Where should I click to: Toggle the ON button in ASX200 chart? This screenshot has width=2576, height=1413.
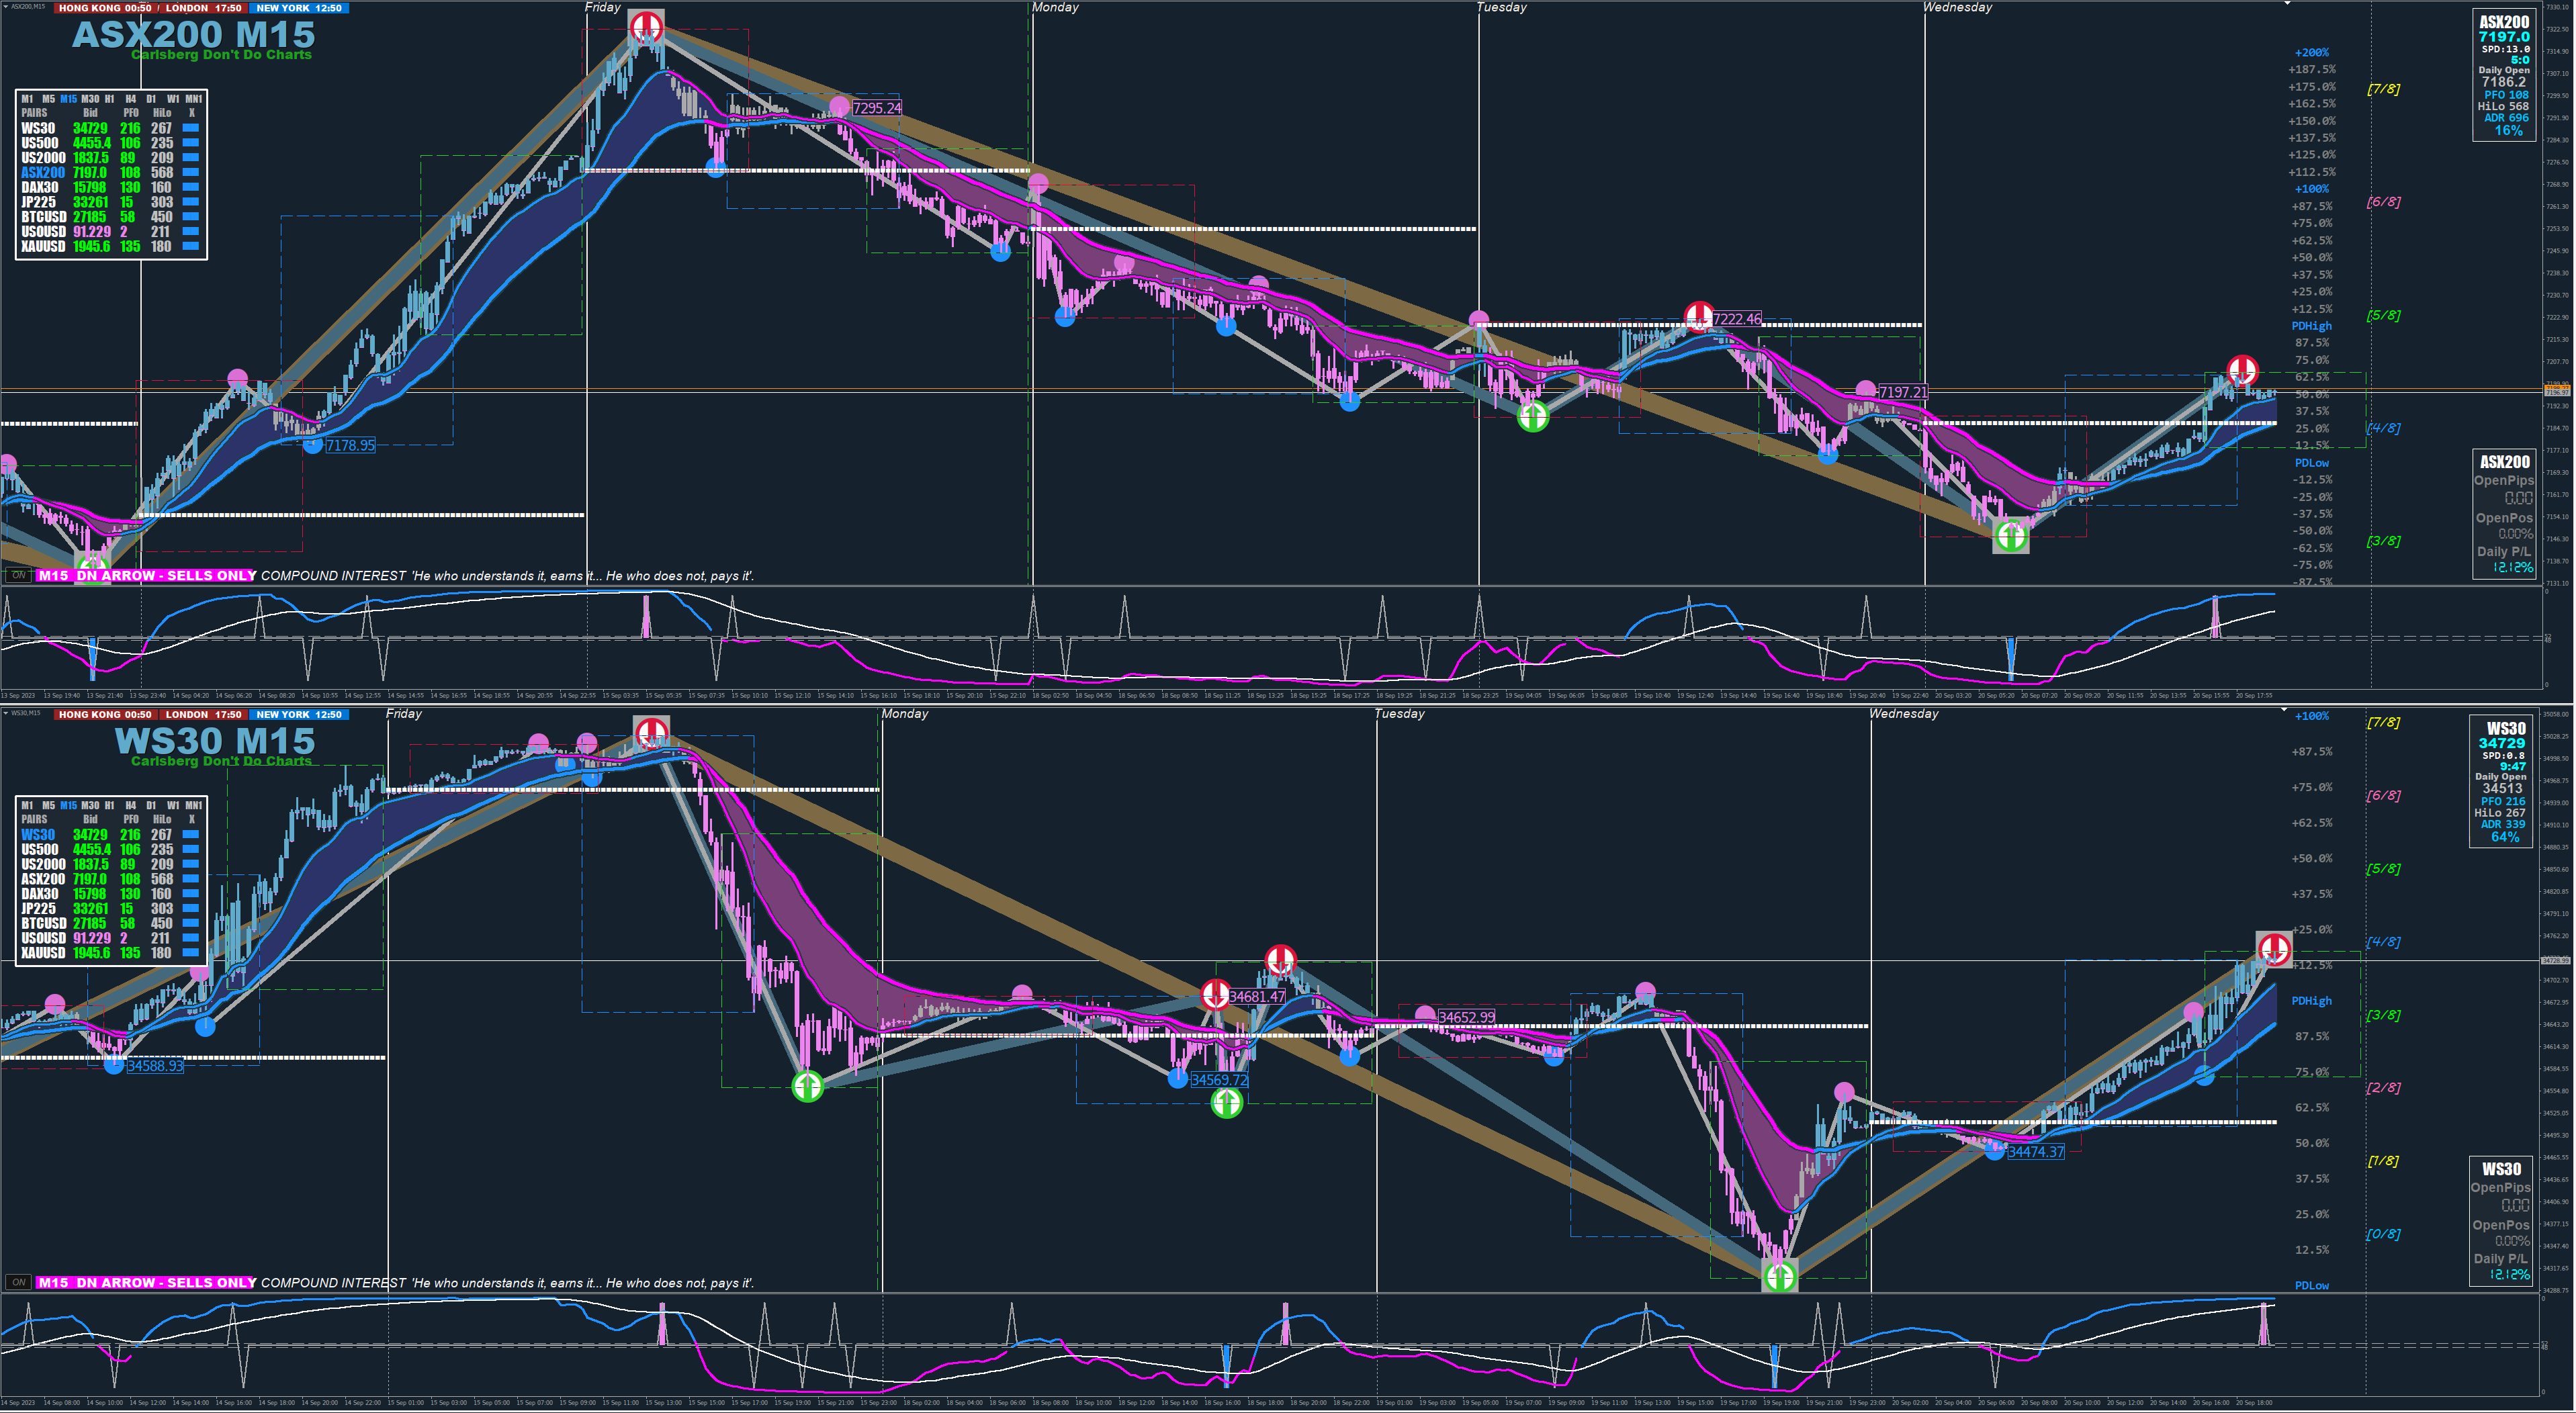pos(19,575)
